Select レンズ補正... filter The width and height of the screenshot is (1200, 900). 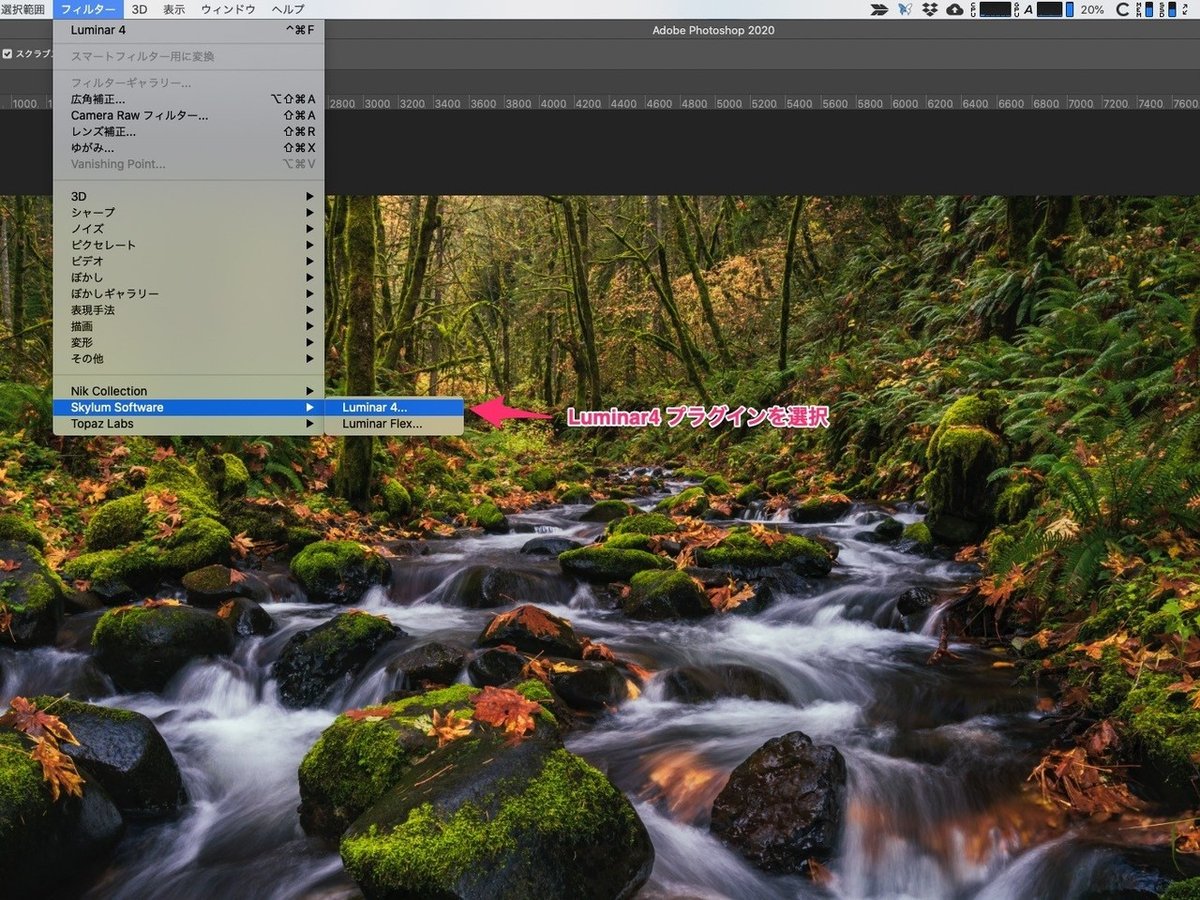coord(189,131)
